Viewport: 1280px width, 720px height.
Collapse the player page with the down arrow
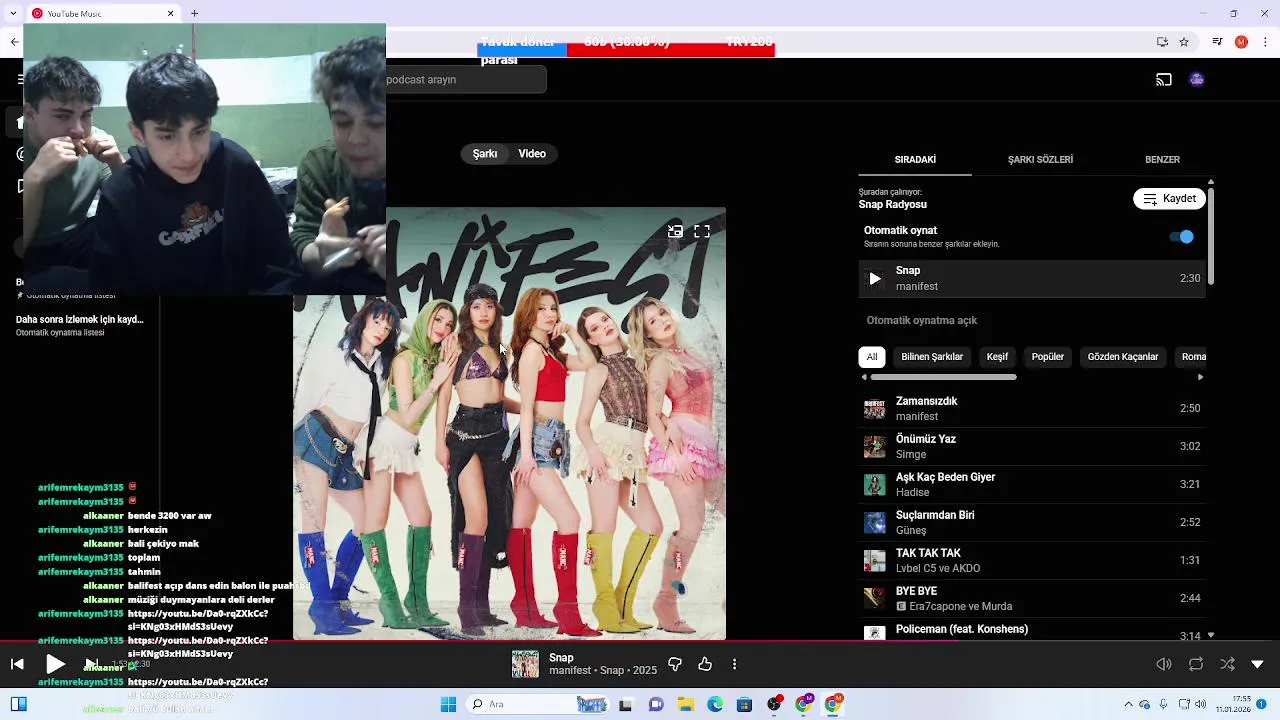1258,664
